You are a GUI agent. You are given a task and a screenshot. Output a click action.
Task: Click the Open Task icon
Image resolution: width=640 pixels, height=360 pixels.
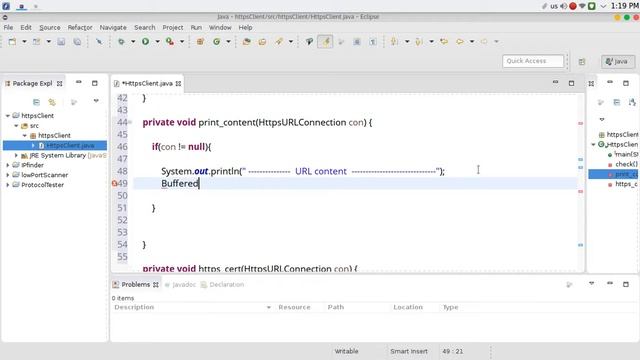tap(262, 42)
